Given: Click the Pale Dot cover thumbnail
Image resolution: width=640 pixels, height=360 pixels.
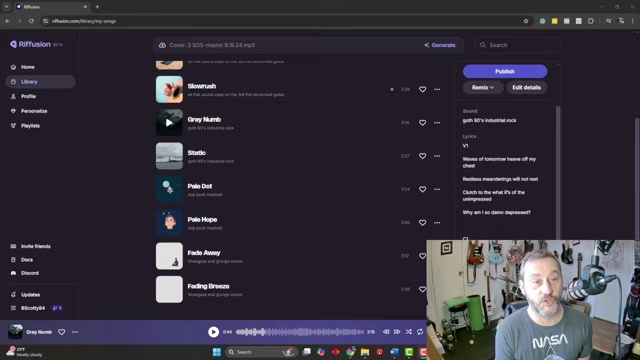Looking at the screenshot, I should coord(169,189).
